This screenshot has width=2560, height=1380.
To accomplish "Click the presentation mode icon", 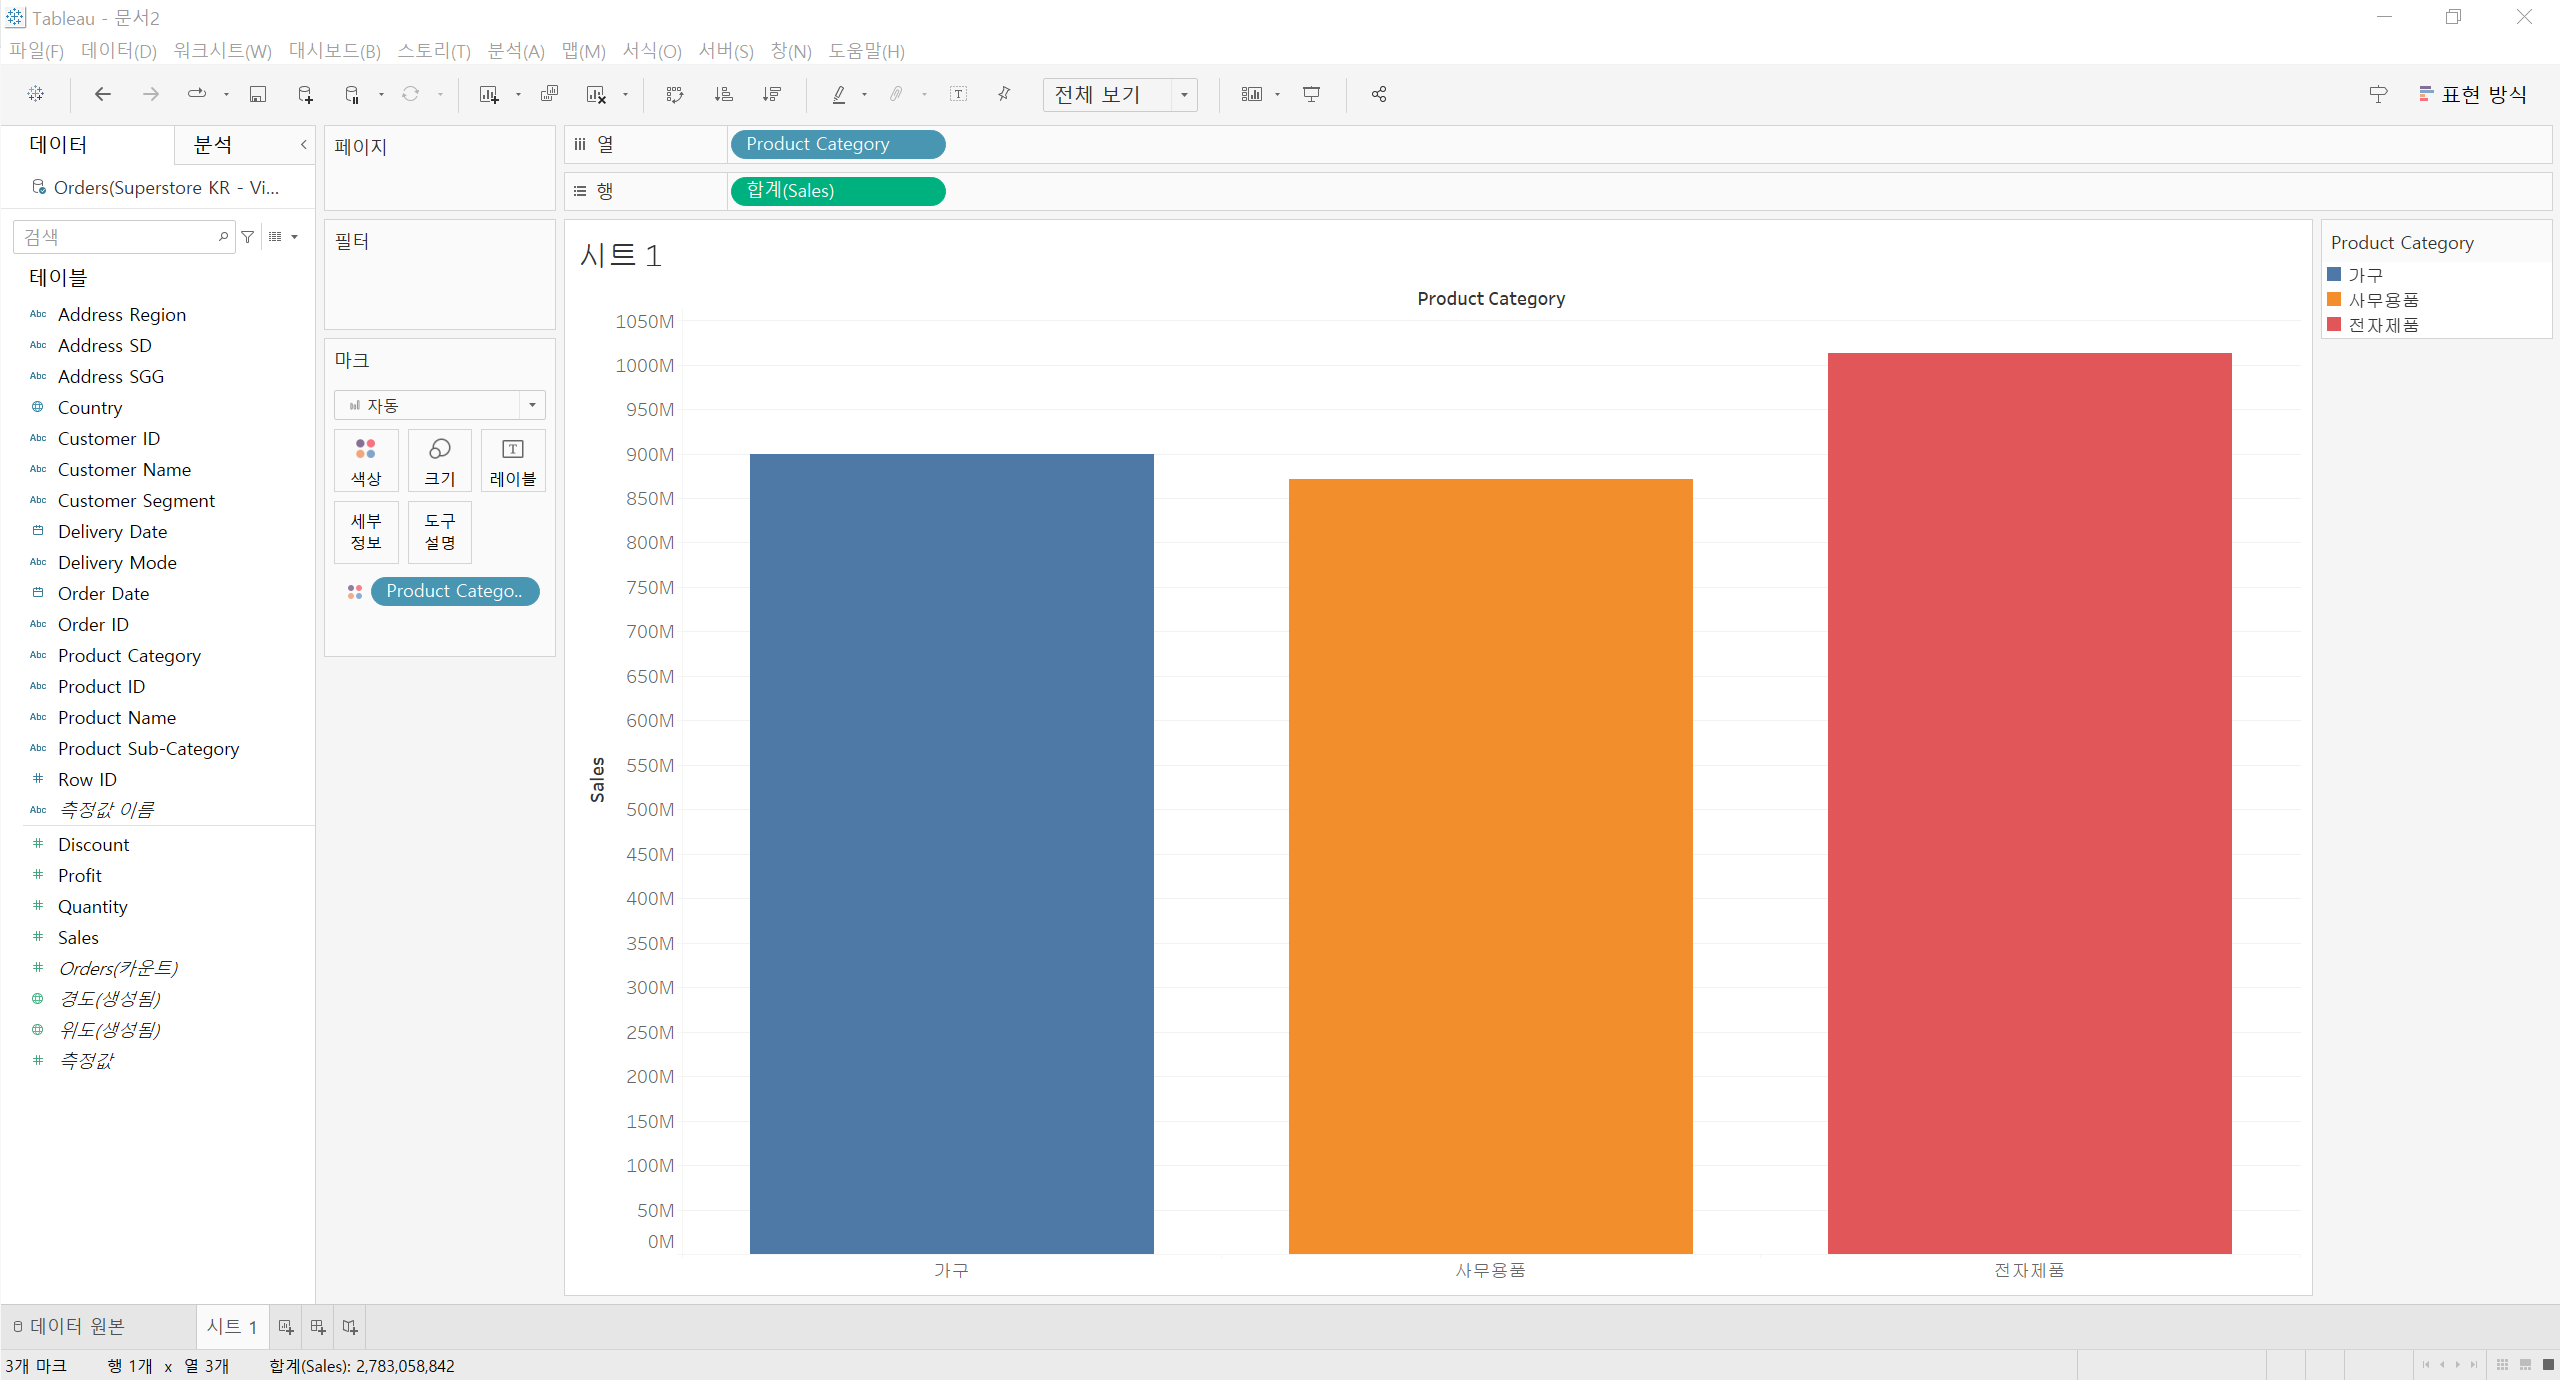I will point(1311,94).
